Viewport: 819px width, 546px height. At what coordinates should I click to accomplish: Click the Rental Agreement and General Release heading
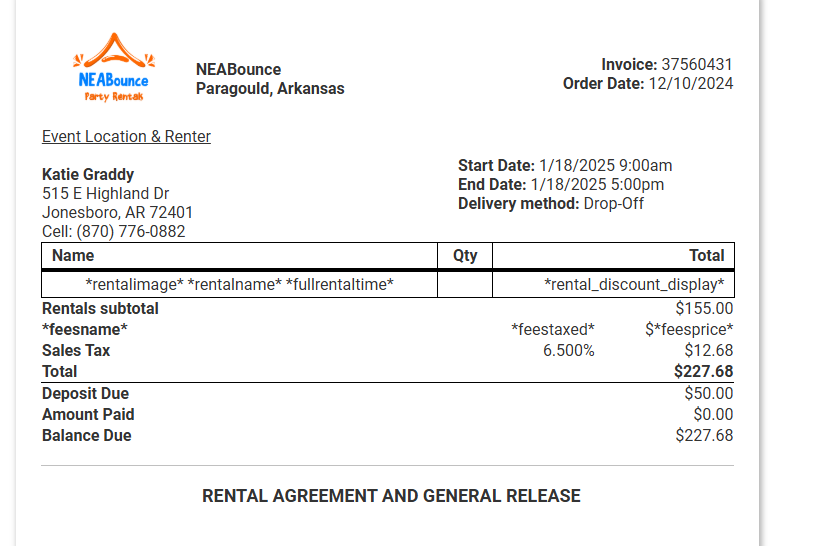pos(391,496)
